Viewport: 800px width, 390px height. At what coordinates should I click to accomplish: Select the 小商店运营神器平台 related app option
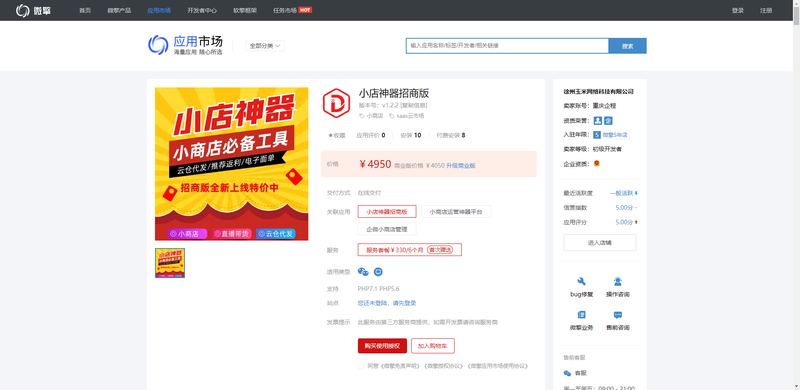click(456, 211)
